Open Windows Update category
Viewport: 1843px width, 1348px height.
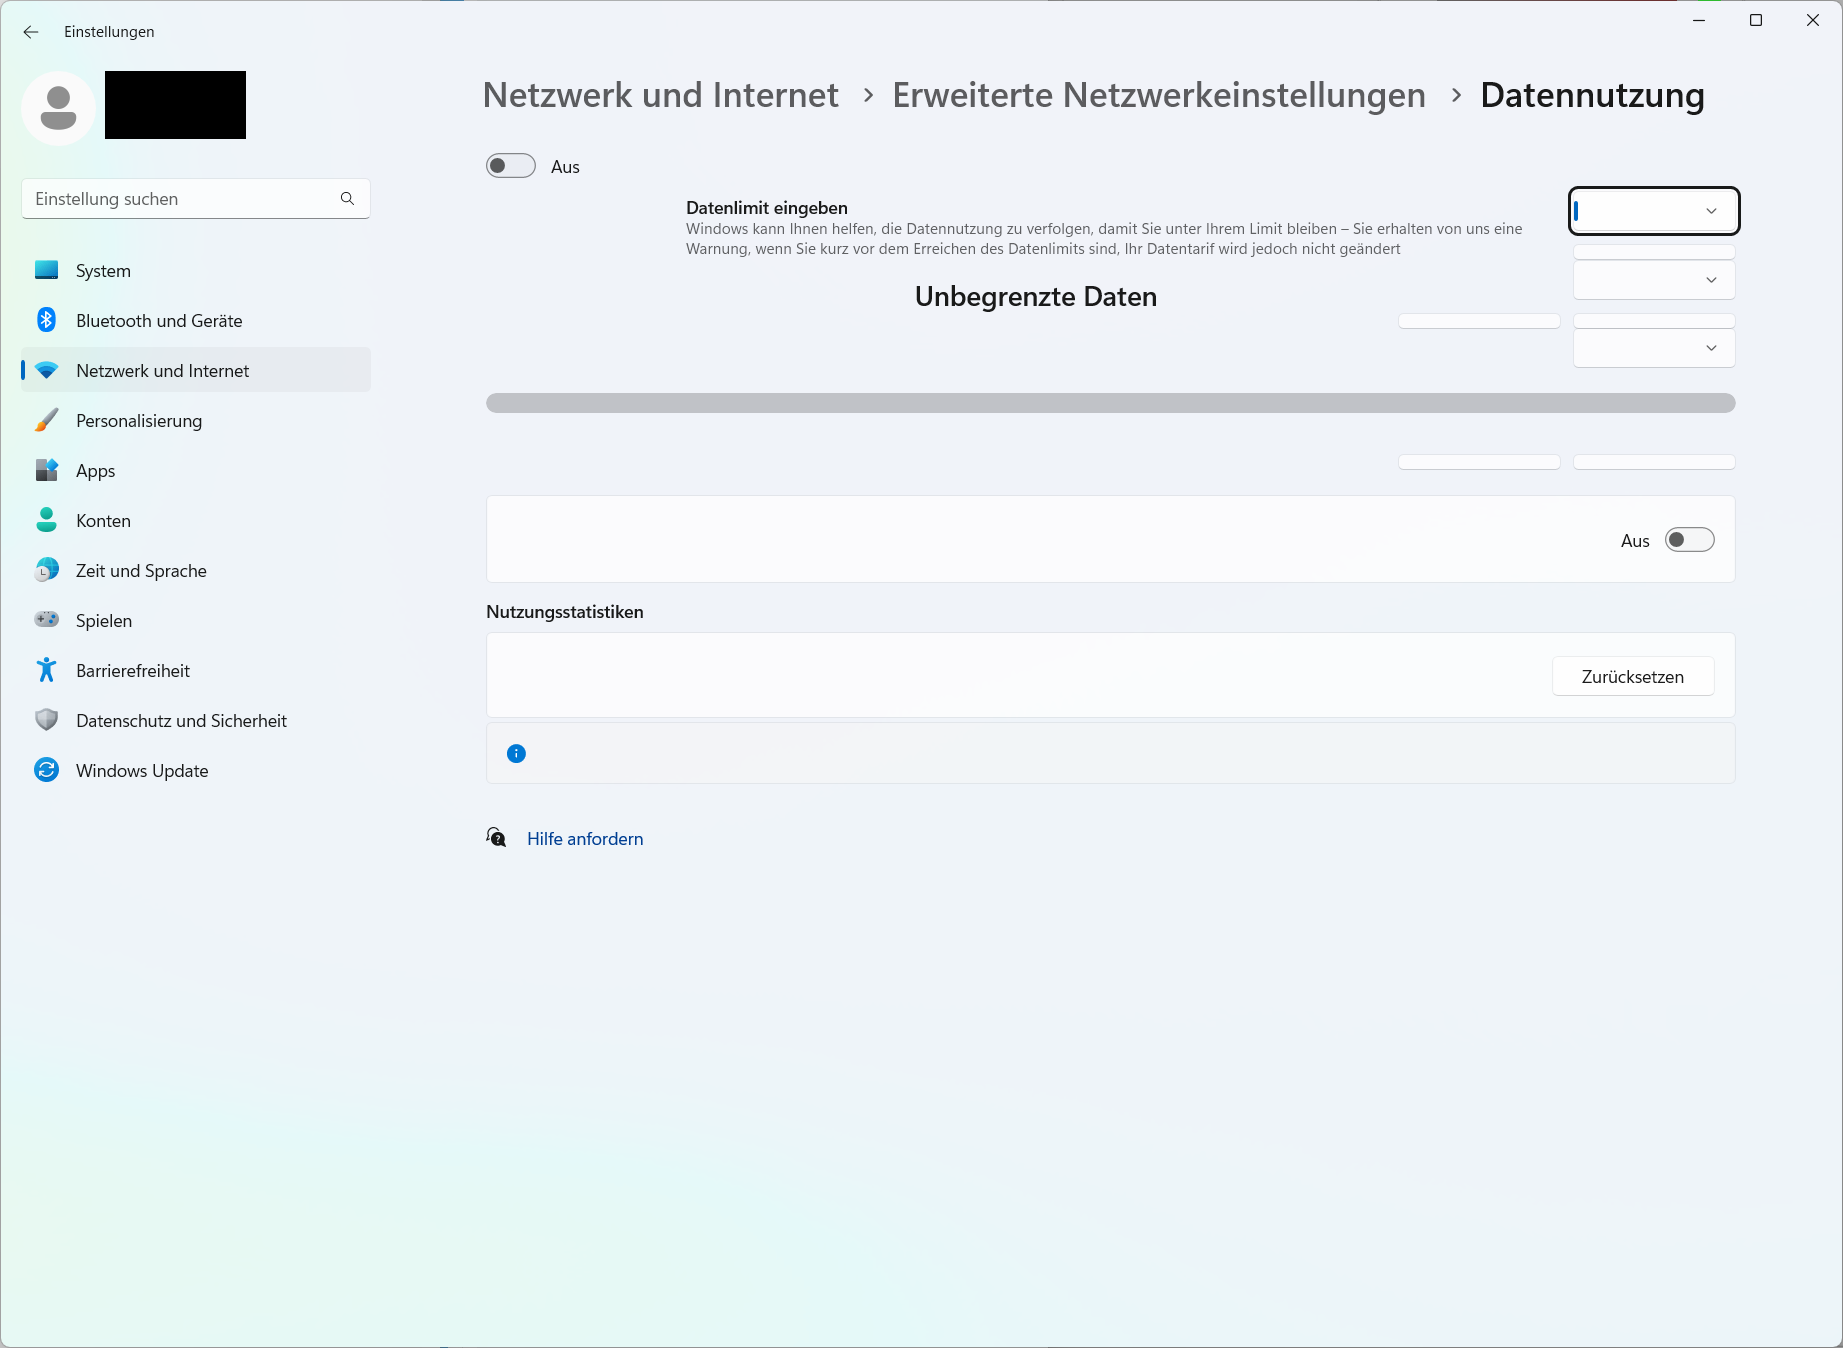click(x=196, y=770)
